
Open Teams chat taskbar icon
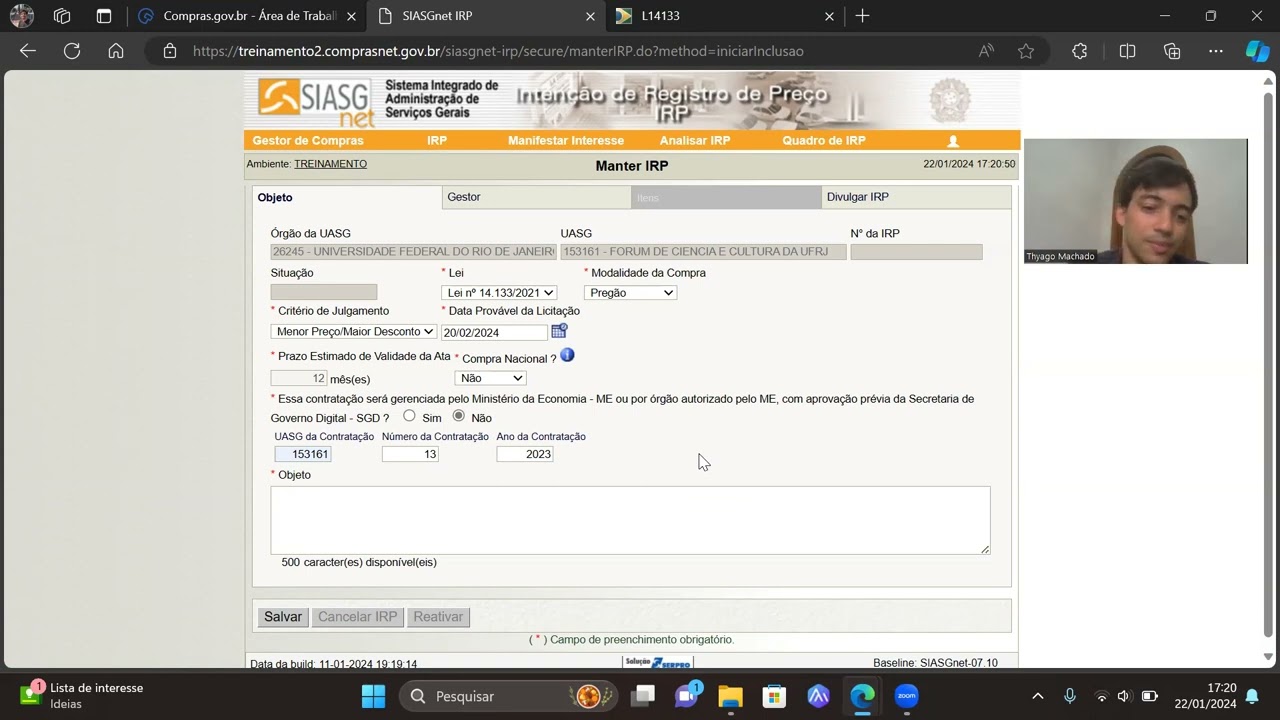tap(686, 696)
